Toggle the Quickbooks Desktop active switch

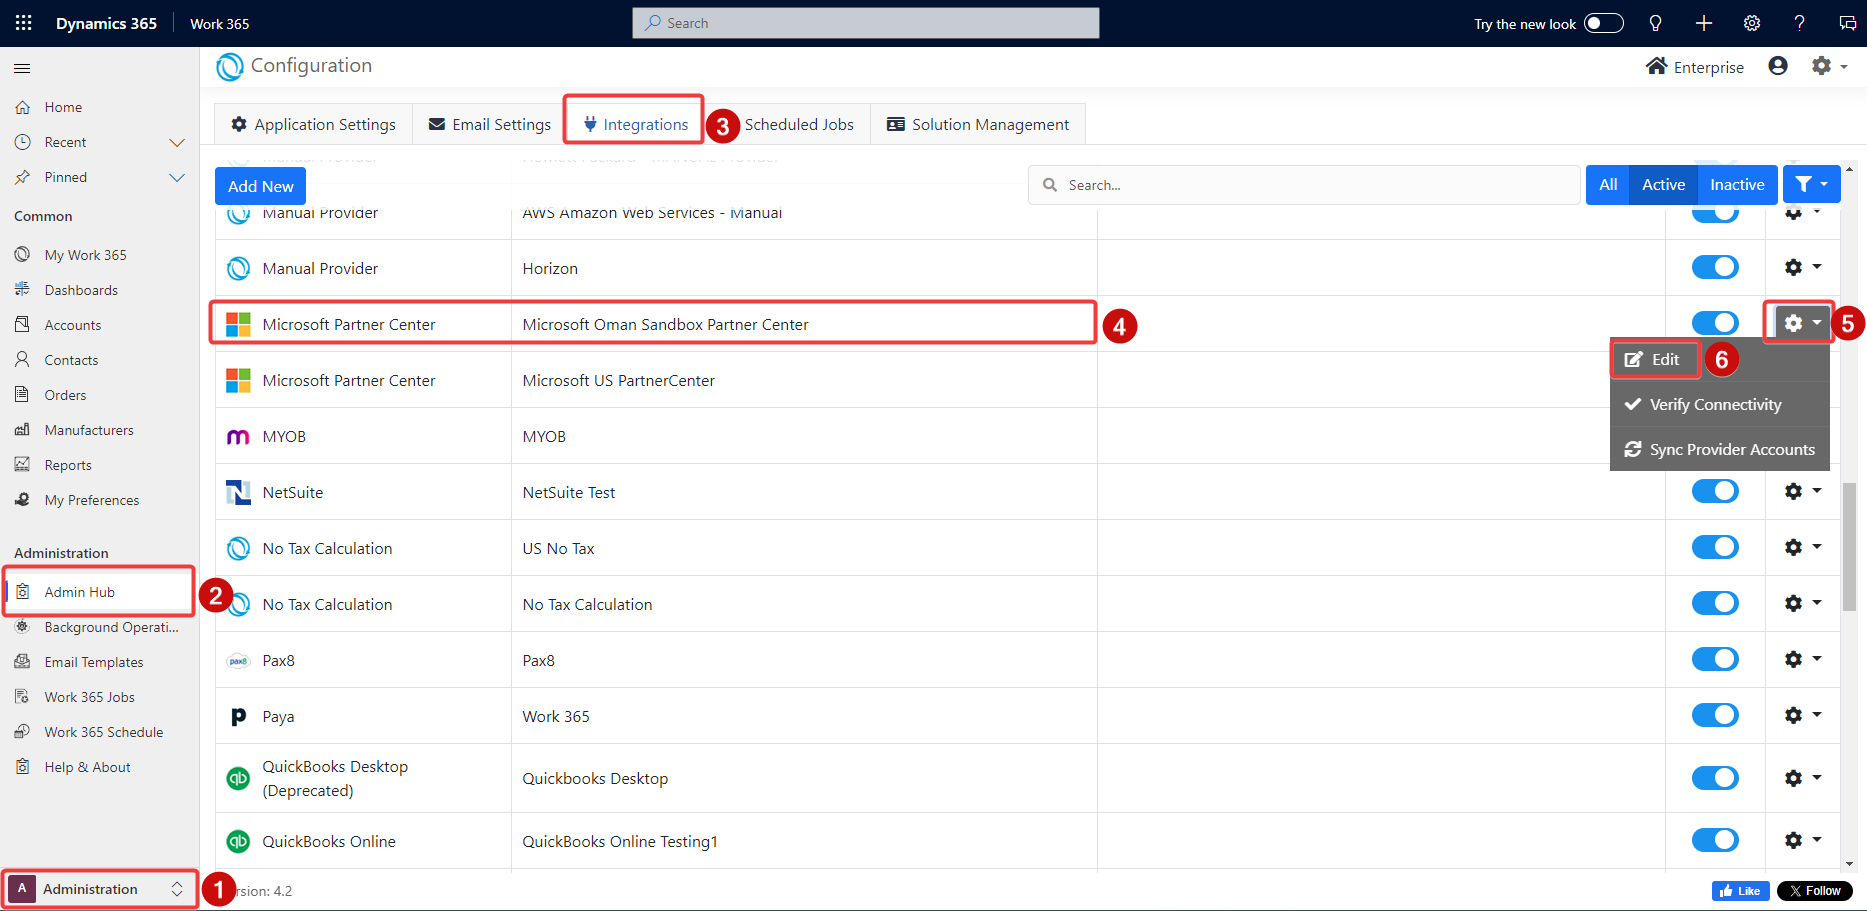(x=1715, y=778)
